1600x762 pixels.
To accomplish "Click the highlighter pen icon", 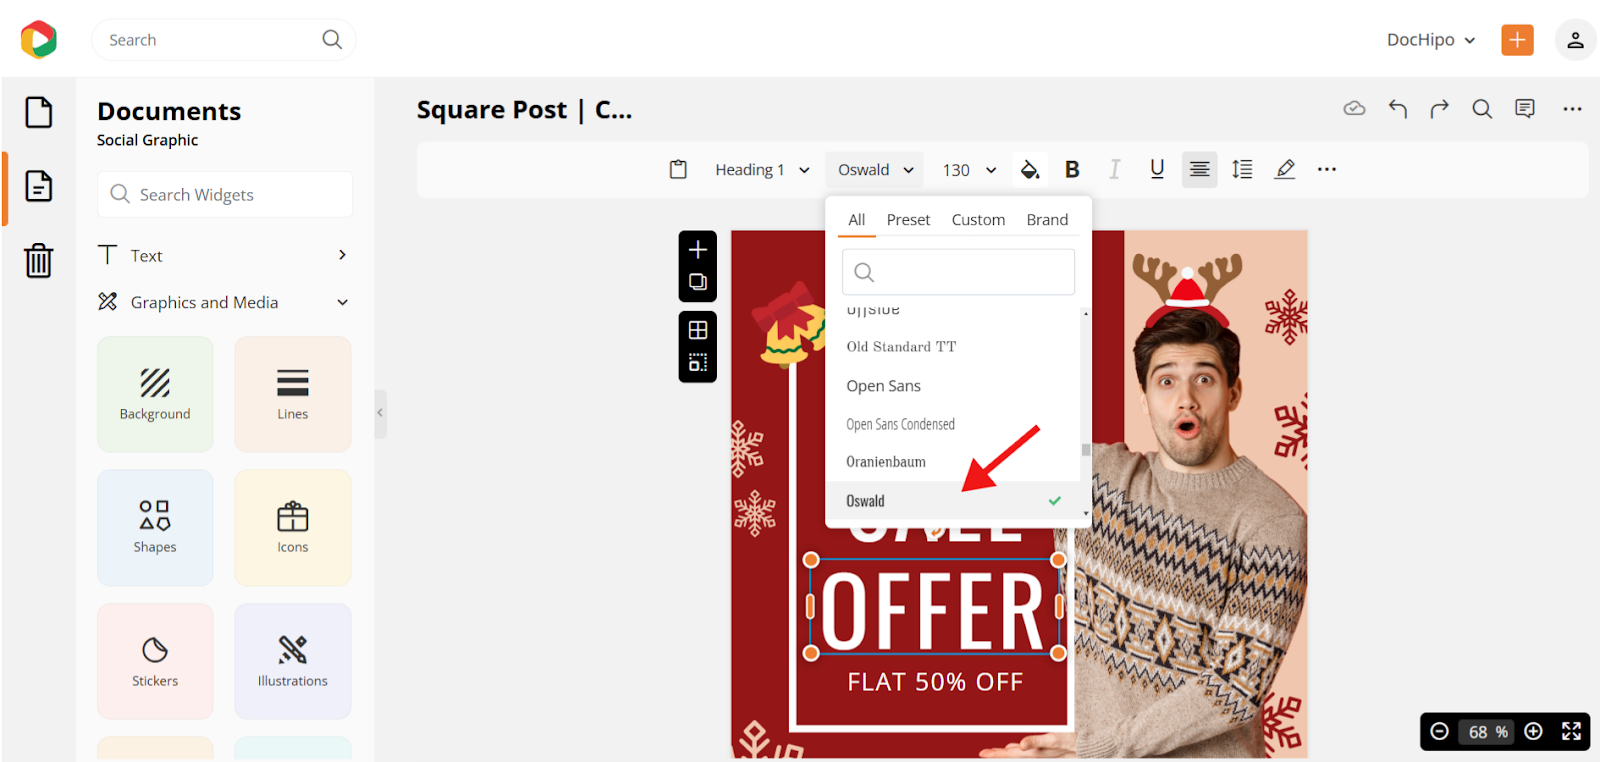I will pyautogui.click(x=1285, y=169).
